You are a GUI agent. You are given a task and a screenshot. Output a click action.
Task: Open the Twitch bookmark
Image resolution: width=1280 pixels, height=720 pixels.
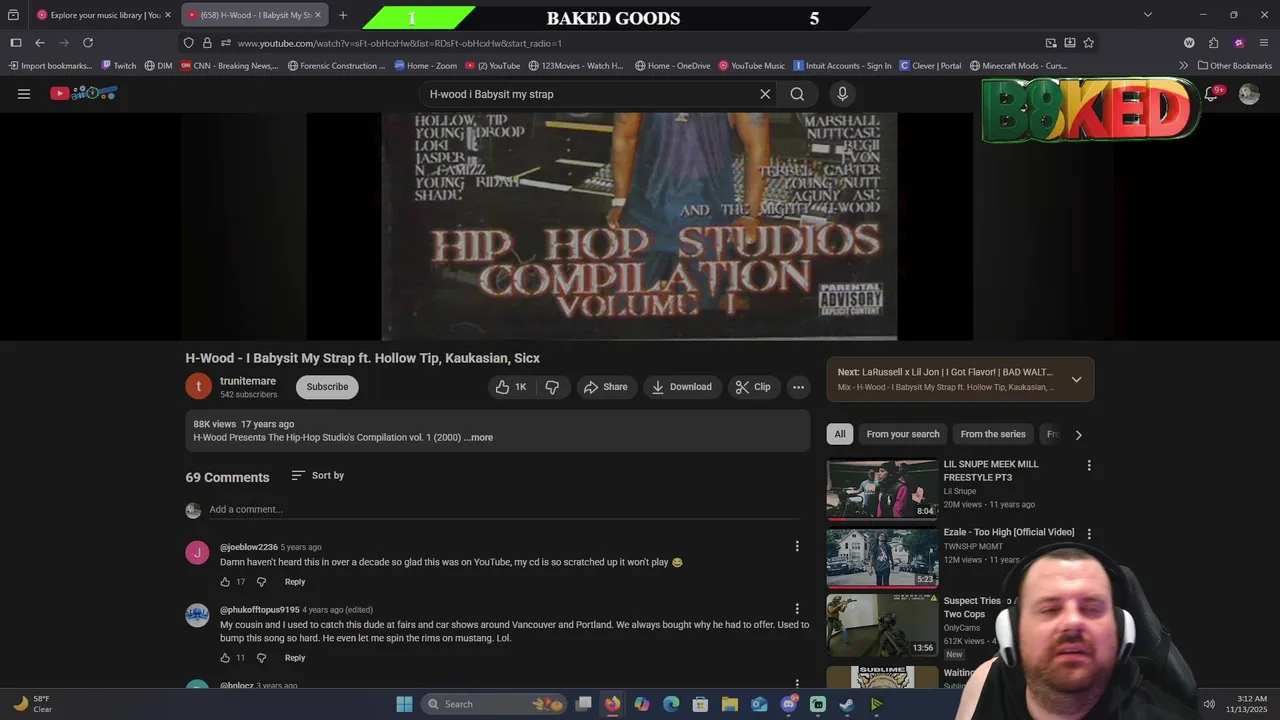(118, 66)
